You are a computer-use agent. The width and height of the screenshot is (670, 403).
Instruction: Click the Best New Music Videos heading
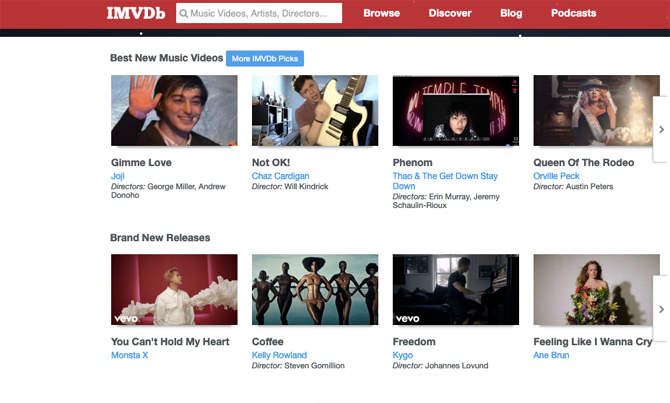(x=167, y=58)
